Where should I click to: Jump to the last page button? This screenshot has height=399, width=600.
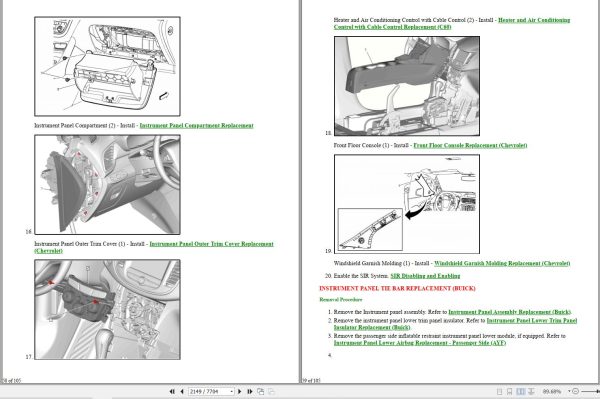click(x=250, y=391)
